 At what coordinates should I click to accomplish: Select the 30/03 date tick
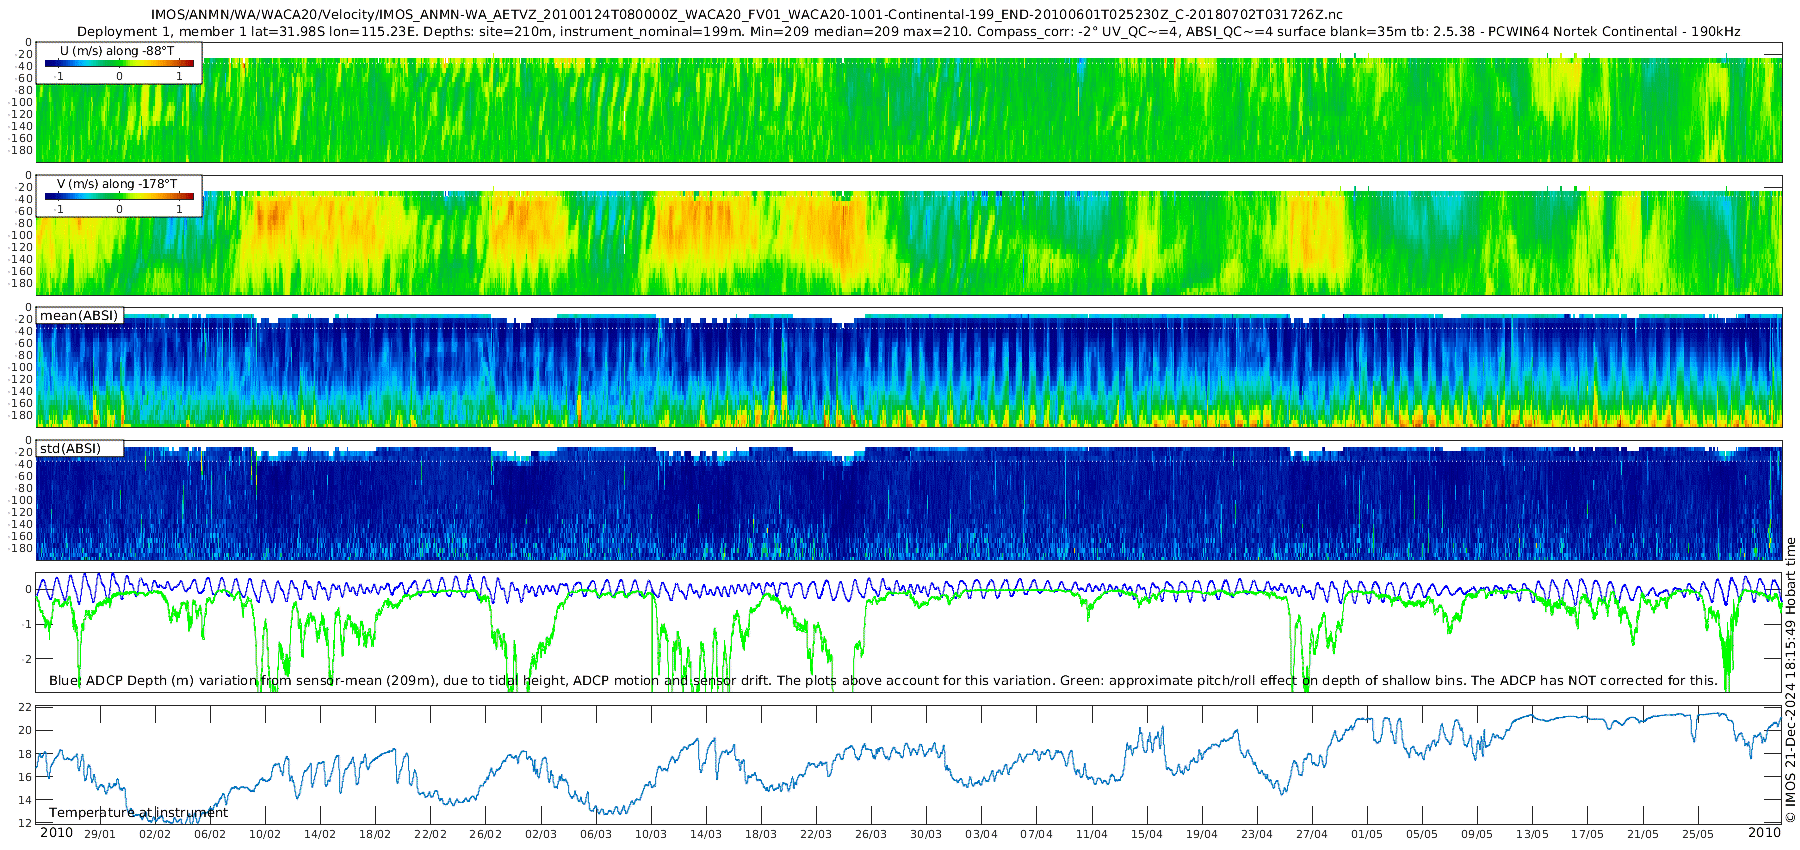pos(926,835)
